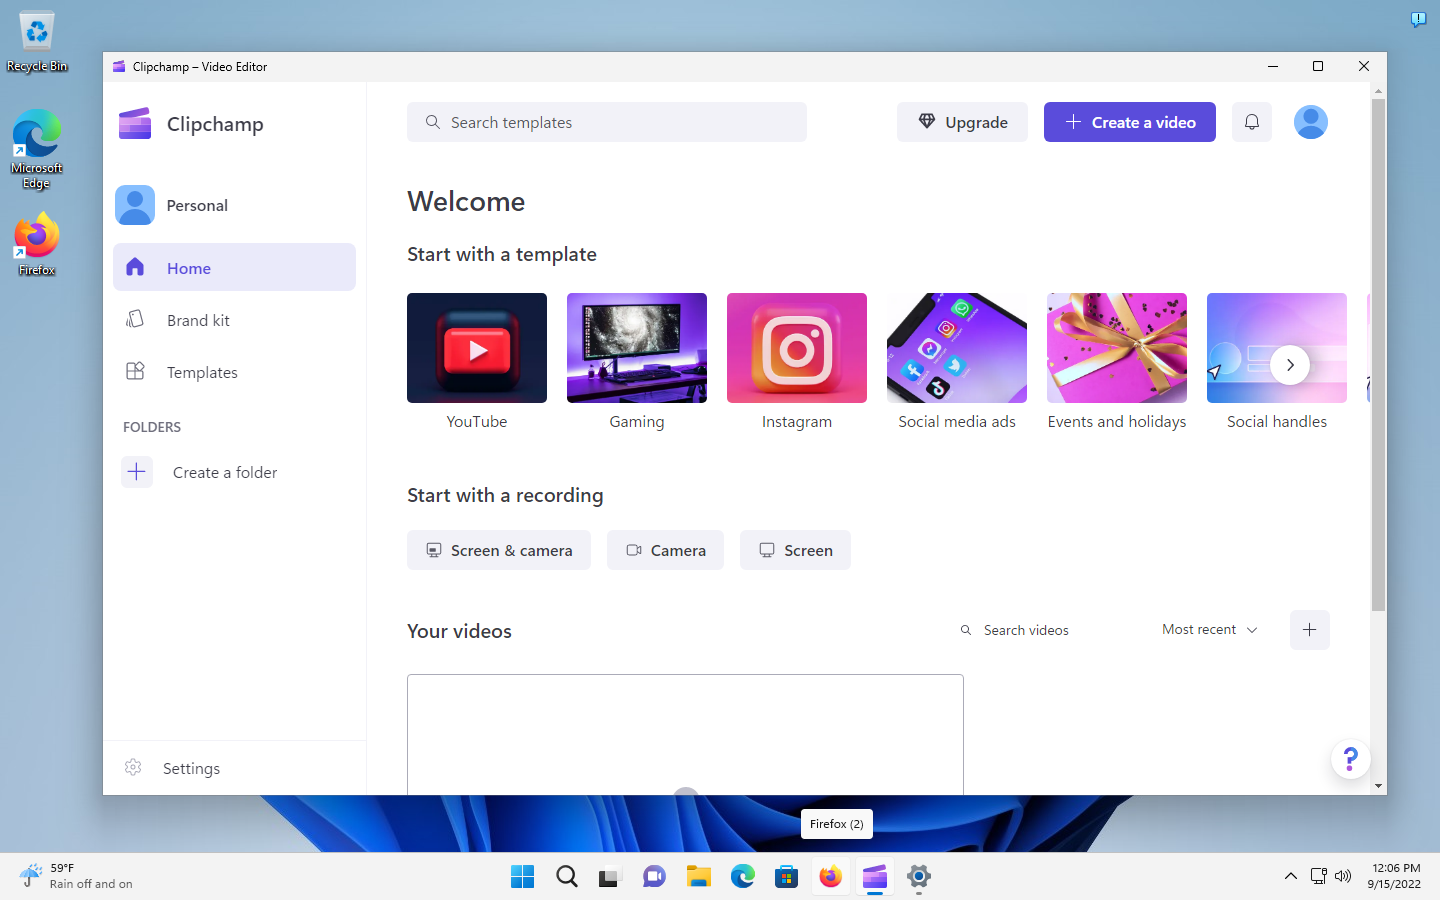Open Firefox from the taskbar
Image resolution: width=1440 pixels, height=900 pixels.
(x=830, y=877)
